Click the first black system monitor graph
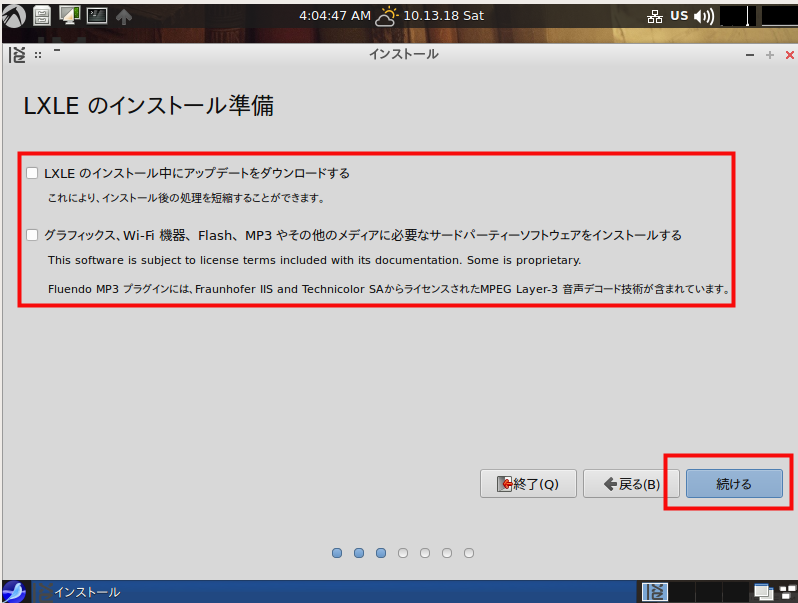This screenshot has width=798, height=603. (737, 16)
